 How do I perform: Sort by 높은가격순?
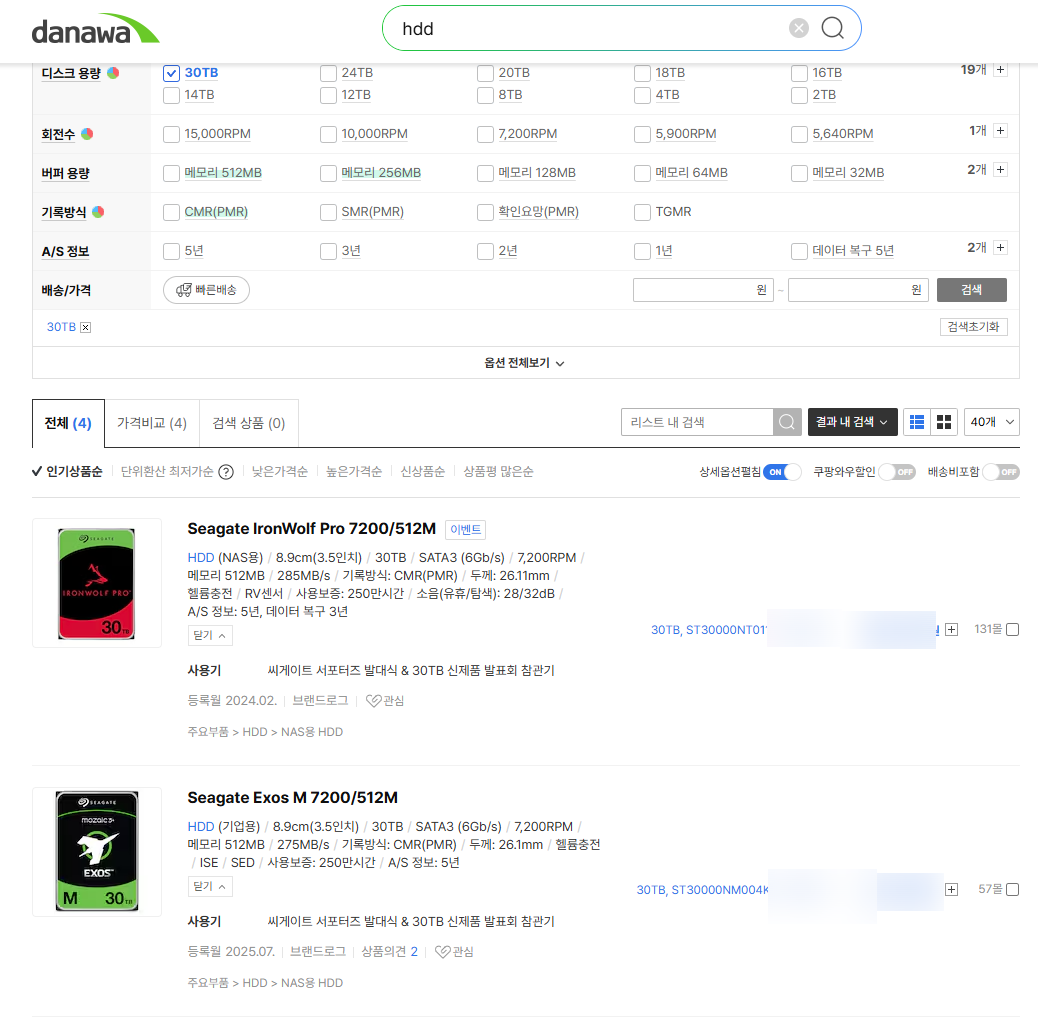click(354, 471)
